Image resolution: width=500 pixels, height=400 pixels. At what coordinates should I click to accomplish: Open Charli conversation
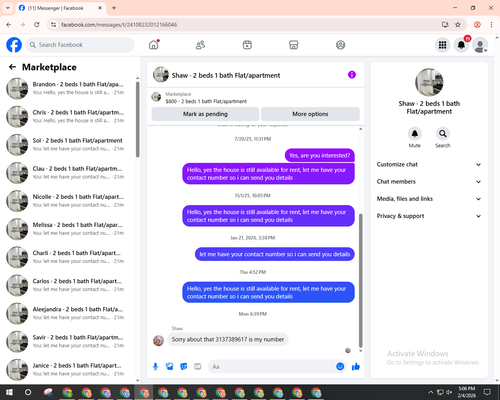pyautogui.click(x=68, y=257)
